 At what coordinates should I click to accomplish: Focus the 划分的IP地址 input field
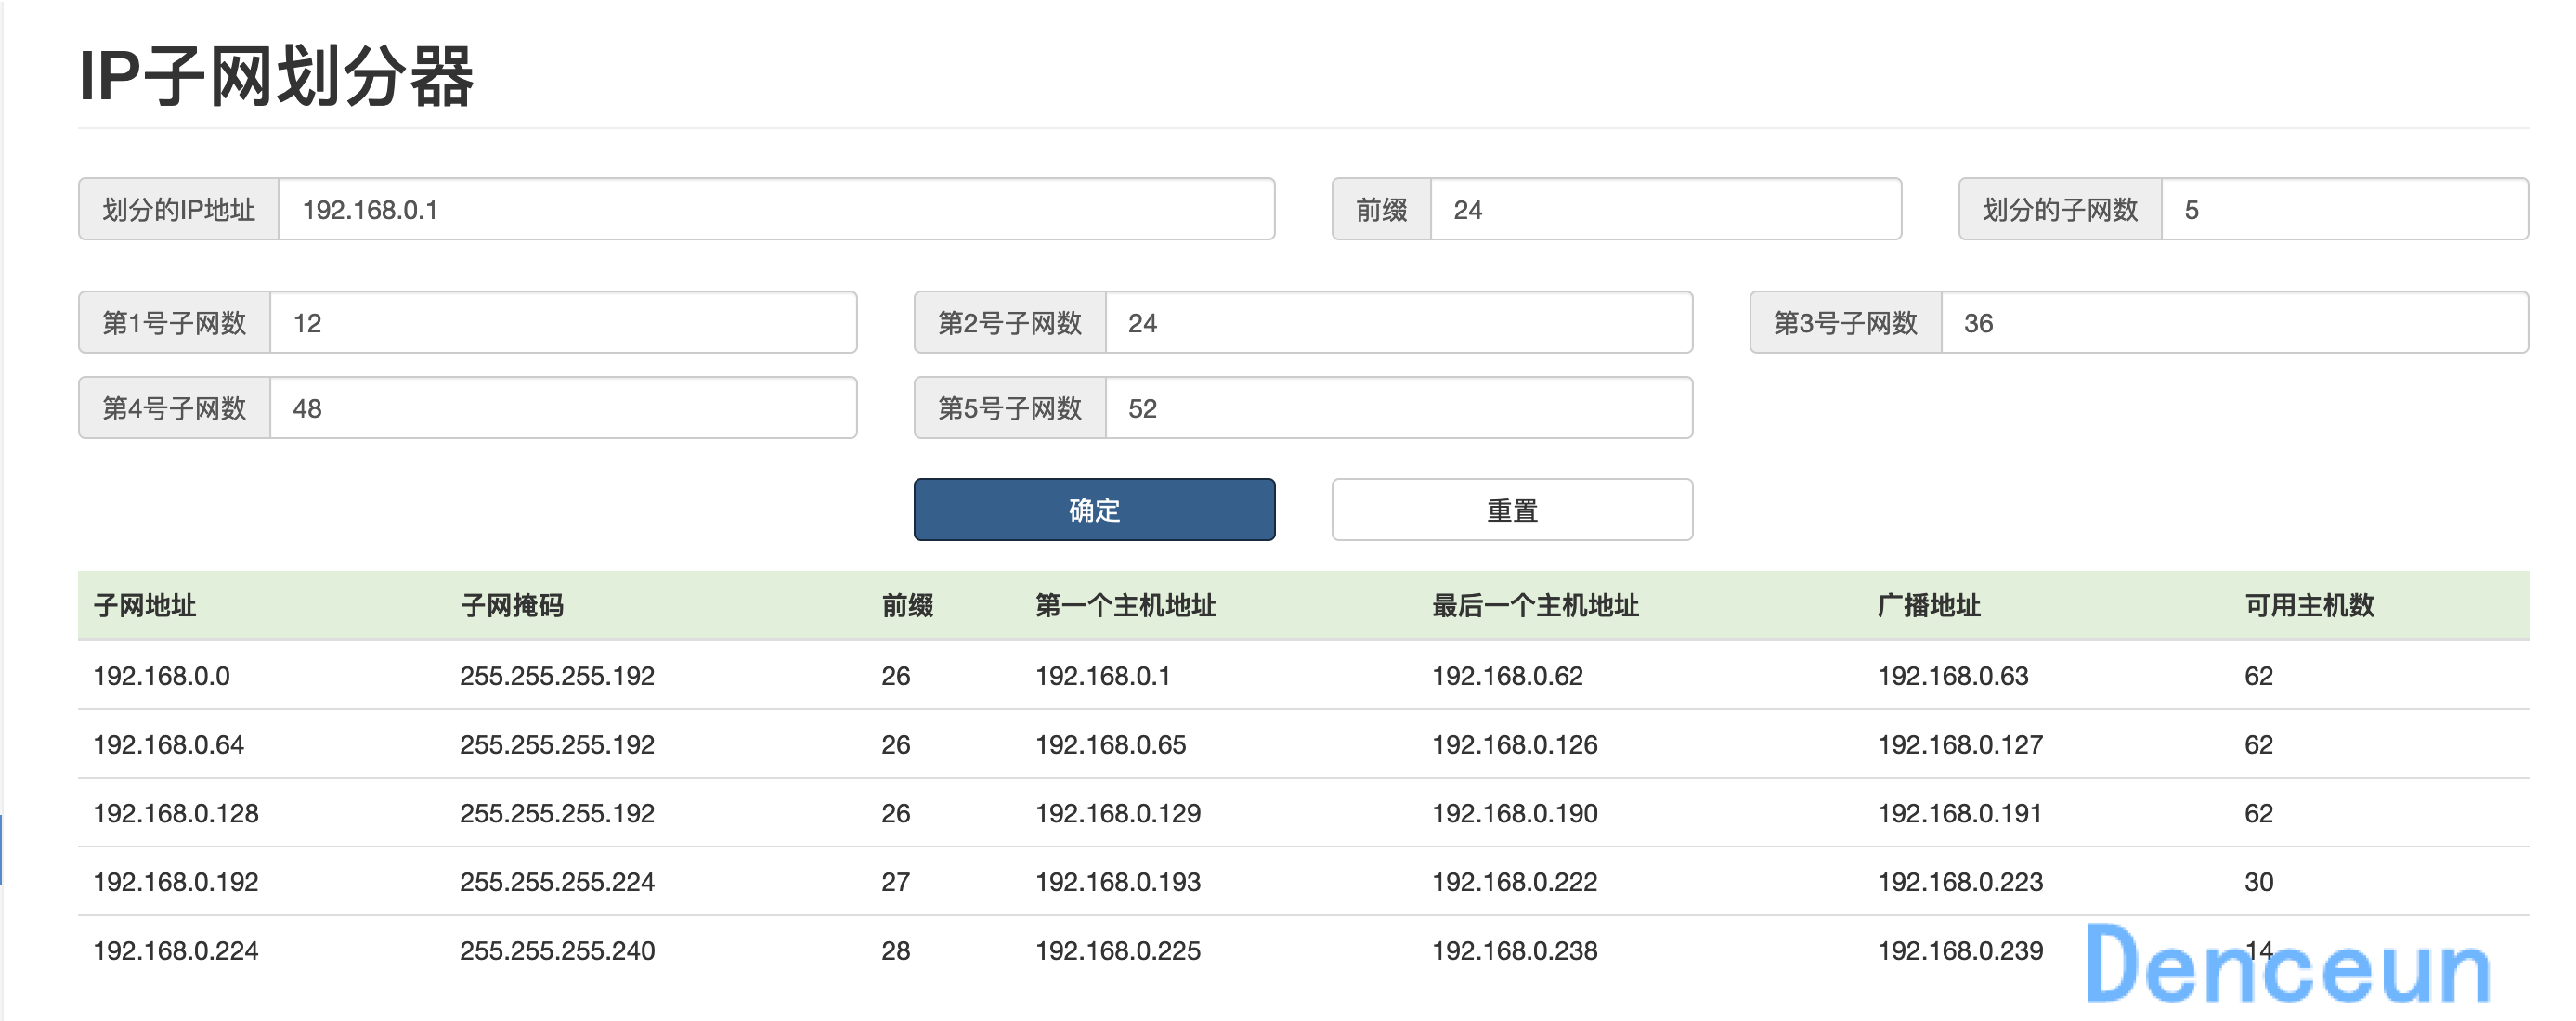coord(776,209)
